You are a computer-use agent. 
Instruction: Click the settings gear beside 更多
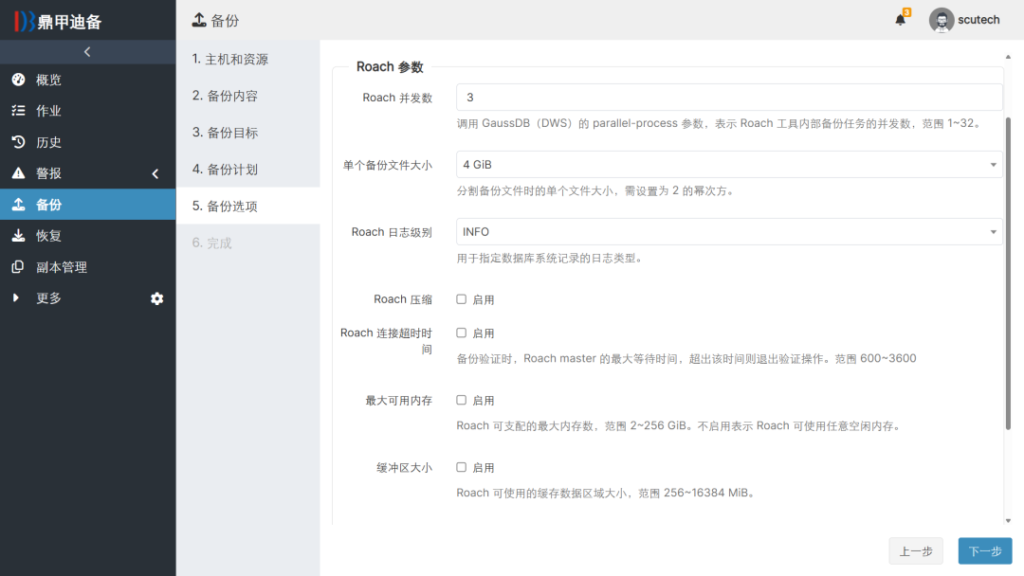[157, 298]
